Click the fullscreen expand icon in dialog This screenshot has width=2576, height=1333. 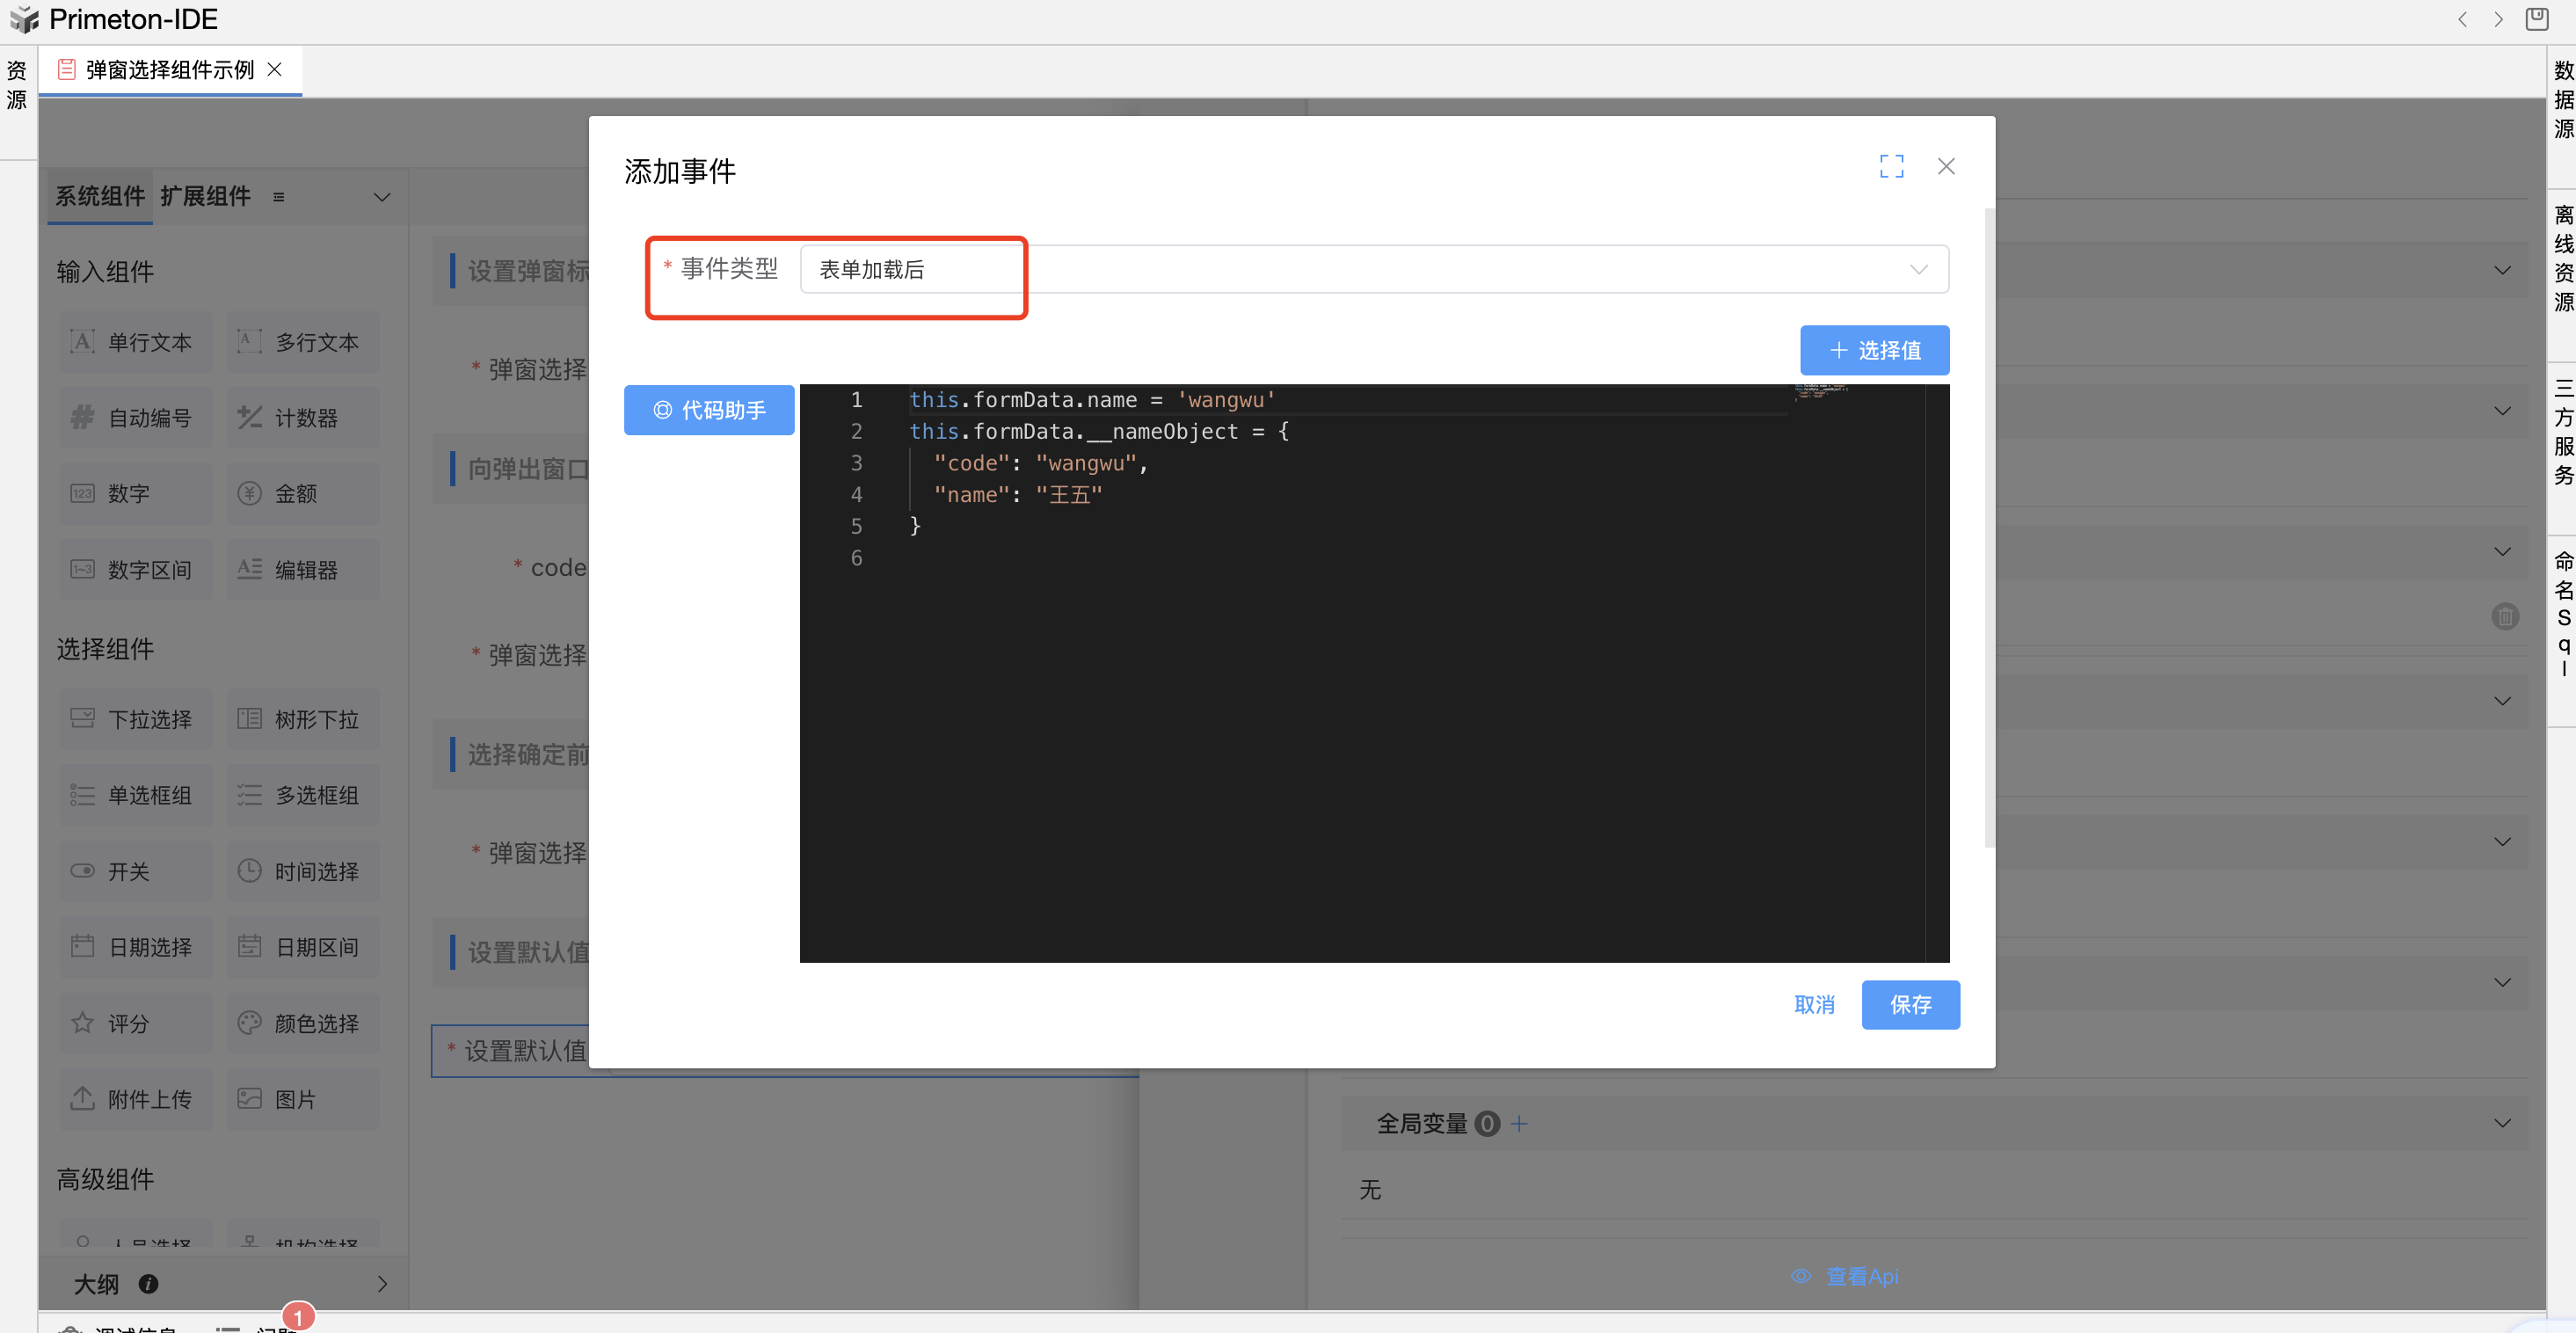click(x=1891, y=166)
